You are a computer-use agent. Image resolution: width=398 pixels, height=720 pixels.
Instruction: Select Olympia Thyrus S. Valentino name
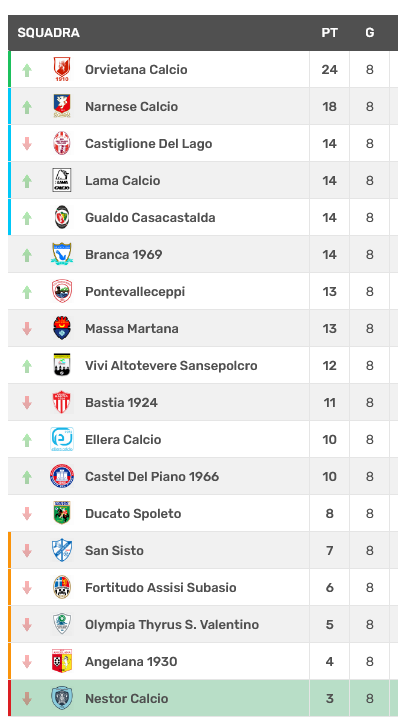point(172,624)
